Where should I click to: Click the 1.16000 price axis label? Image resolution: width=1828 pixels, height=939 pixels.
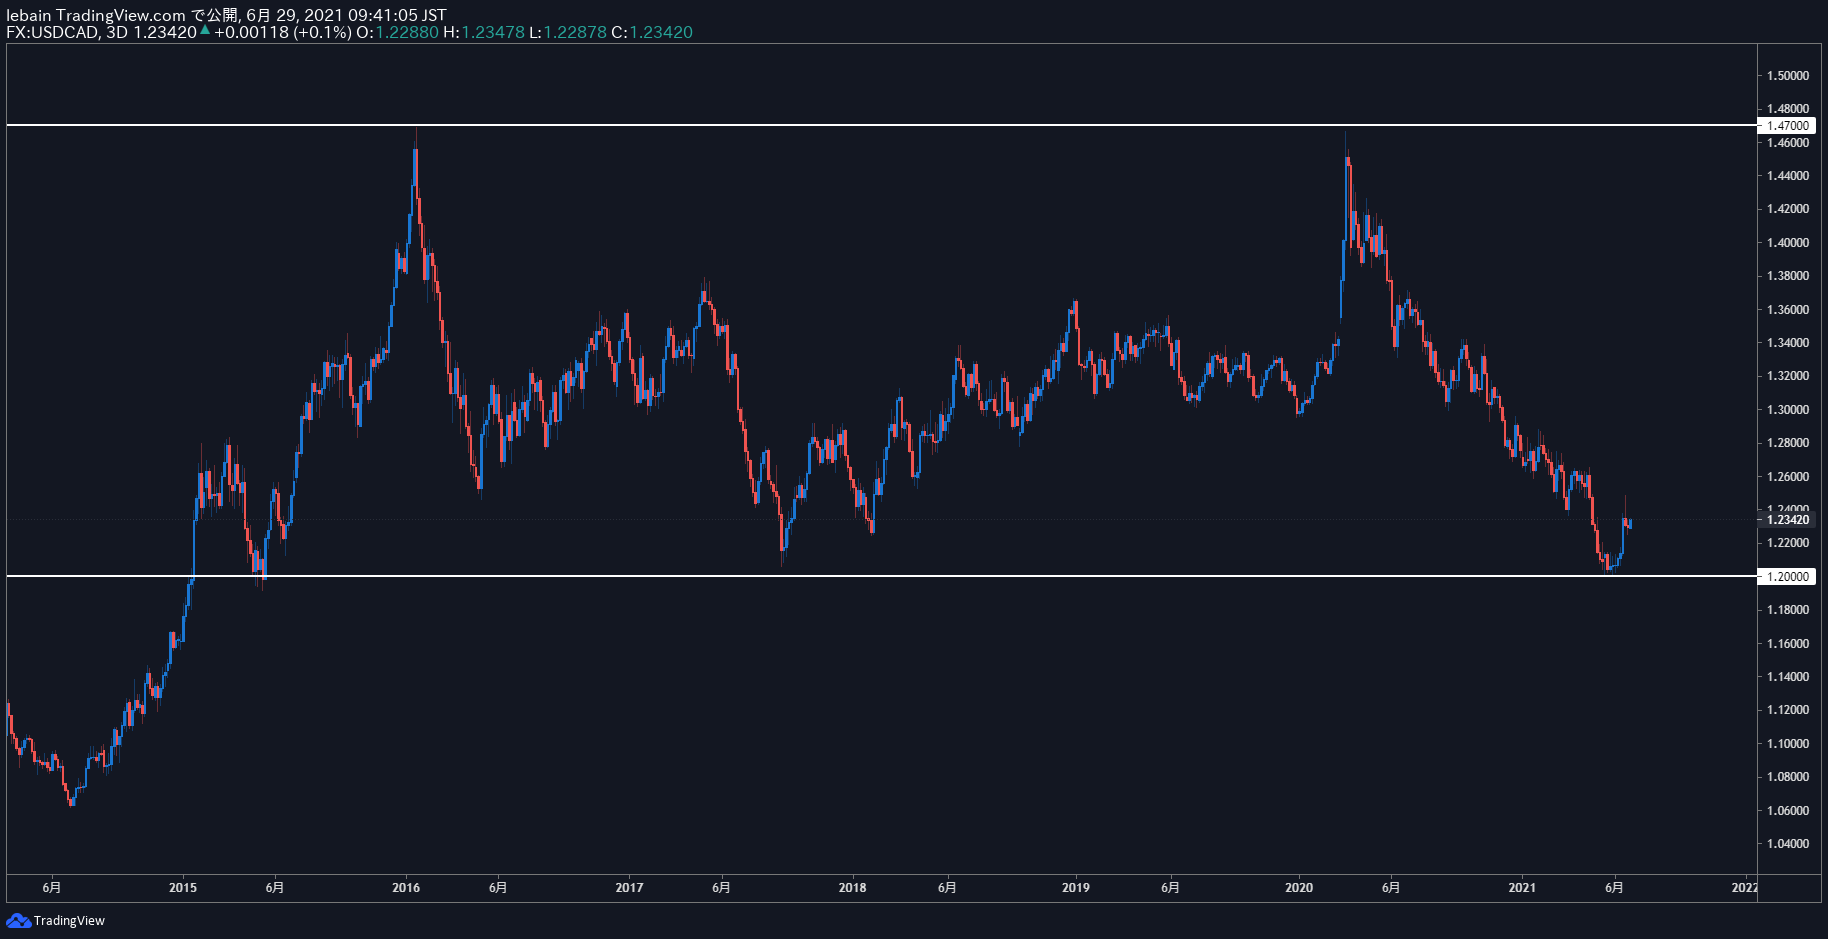(1788, 644)
